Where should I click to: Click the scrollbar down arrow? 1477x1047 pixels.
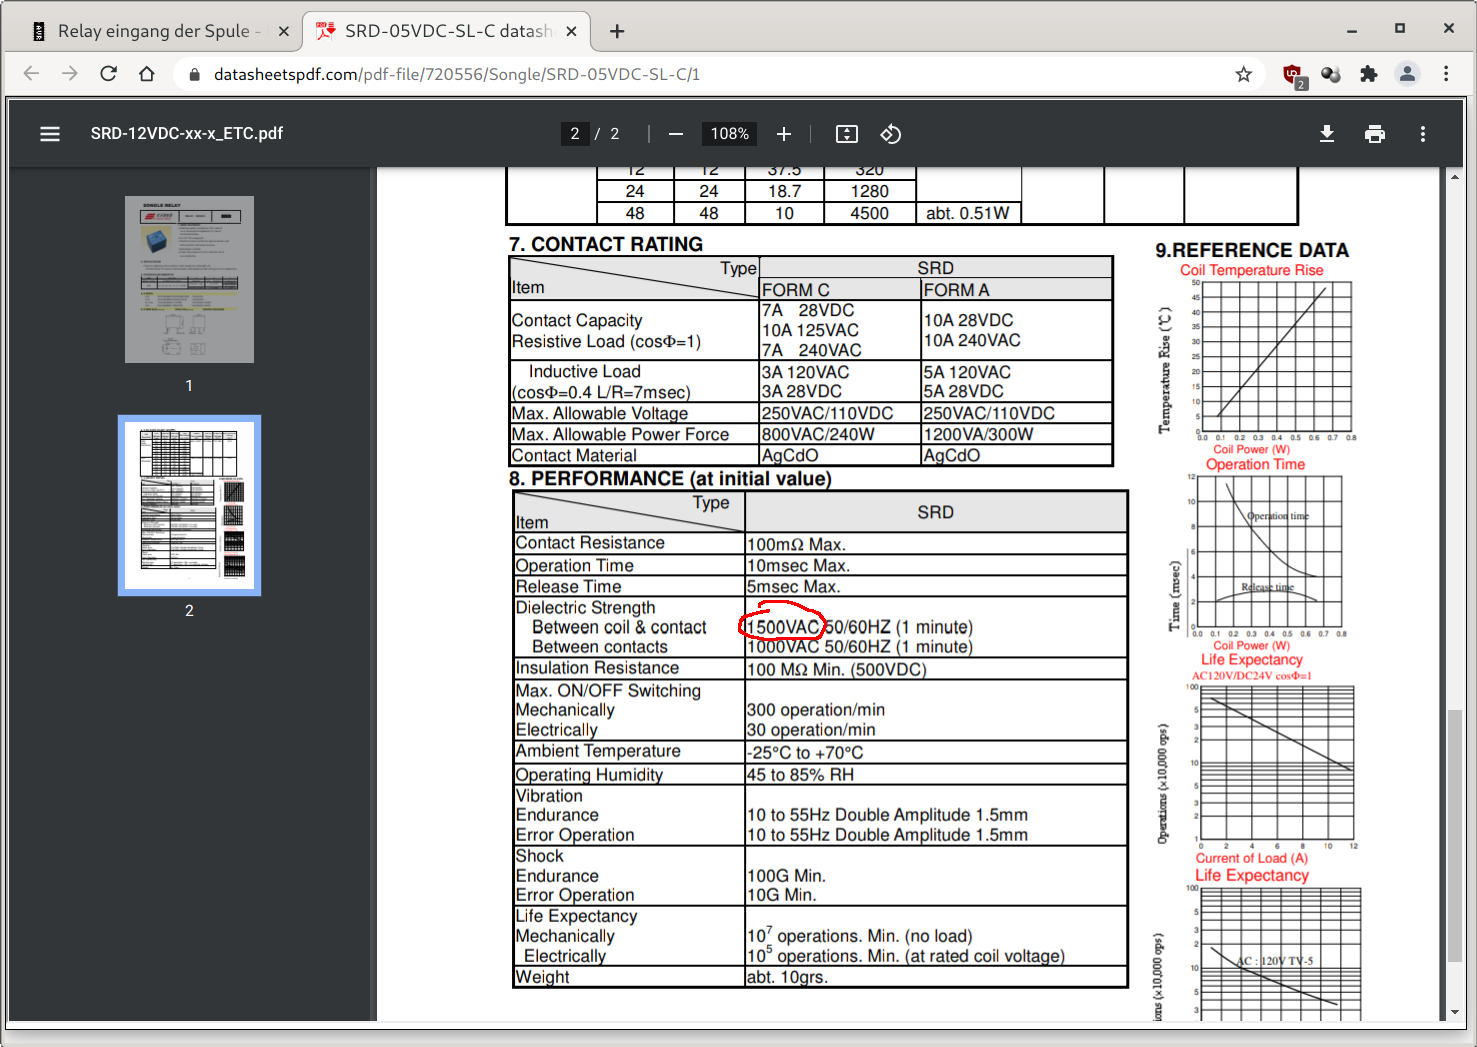coord(1455,1012)
